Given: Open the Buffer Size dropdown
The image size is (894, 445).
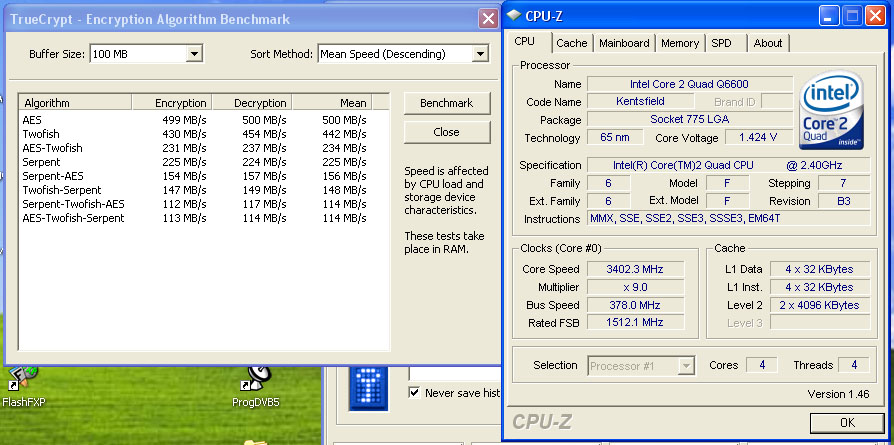Looking at the screenshot, I should [194, 54].
